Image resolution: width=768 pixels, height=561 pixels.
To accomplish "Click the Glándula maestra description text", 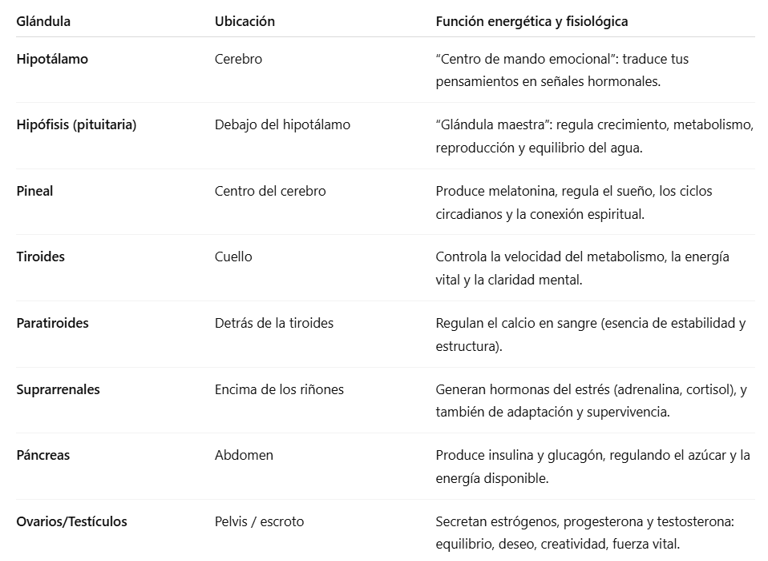I will pos(595,136).
